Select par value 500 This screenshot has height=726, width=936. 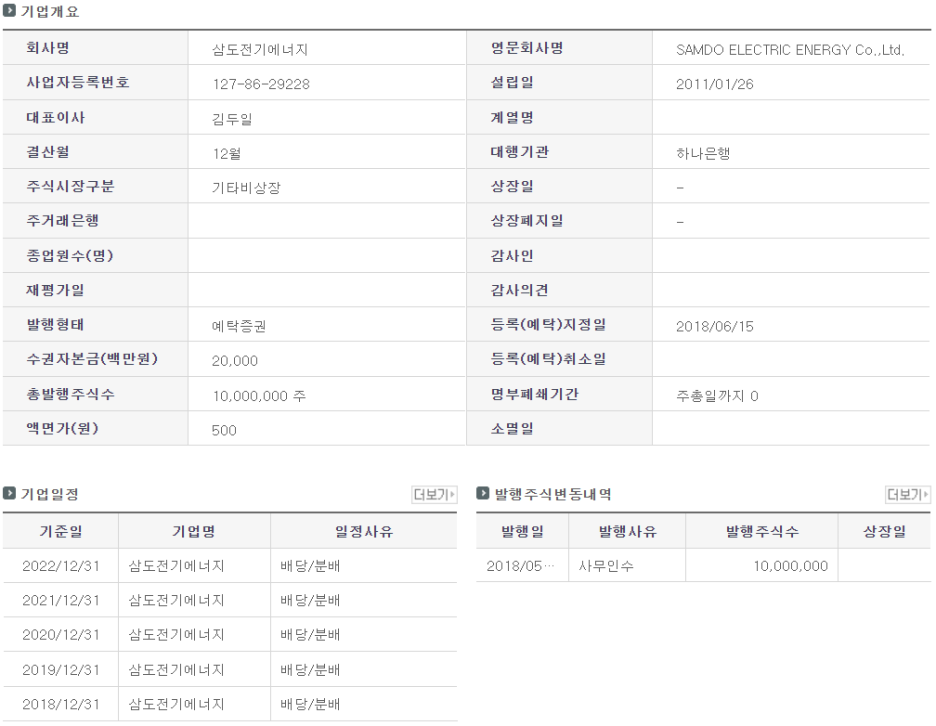coord(224,430)
